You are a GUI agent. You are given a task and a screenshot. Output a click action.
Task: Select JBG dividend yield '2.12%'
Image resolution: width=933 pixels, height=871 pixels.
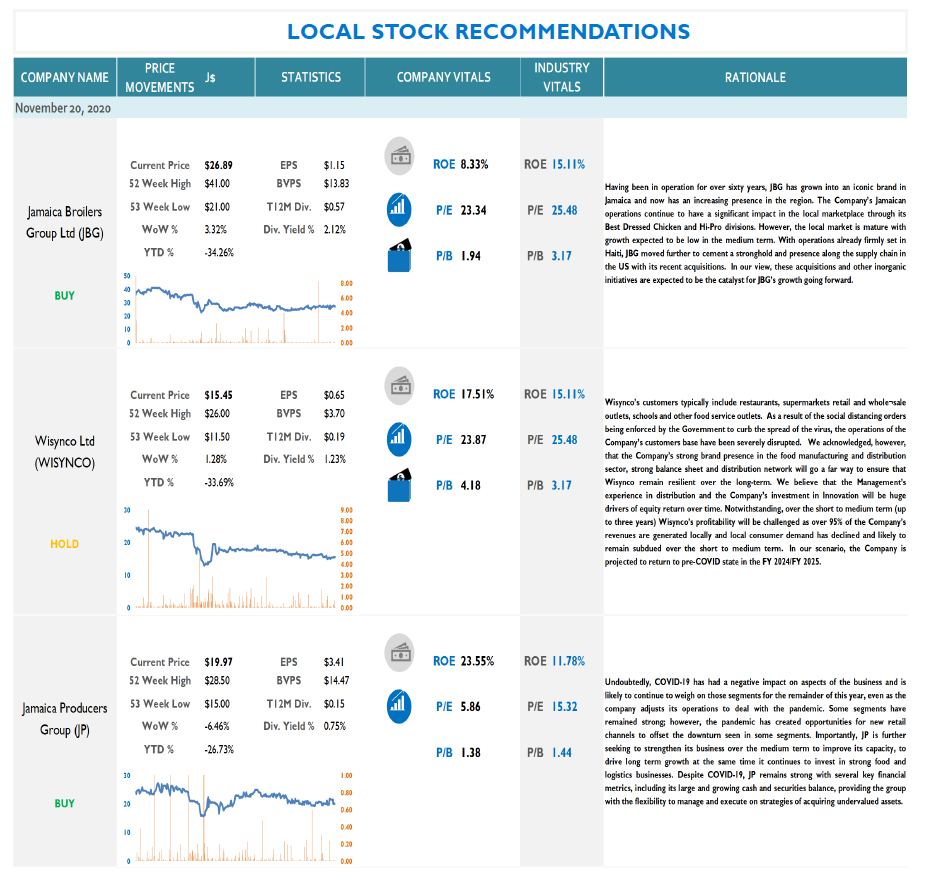334,229
